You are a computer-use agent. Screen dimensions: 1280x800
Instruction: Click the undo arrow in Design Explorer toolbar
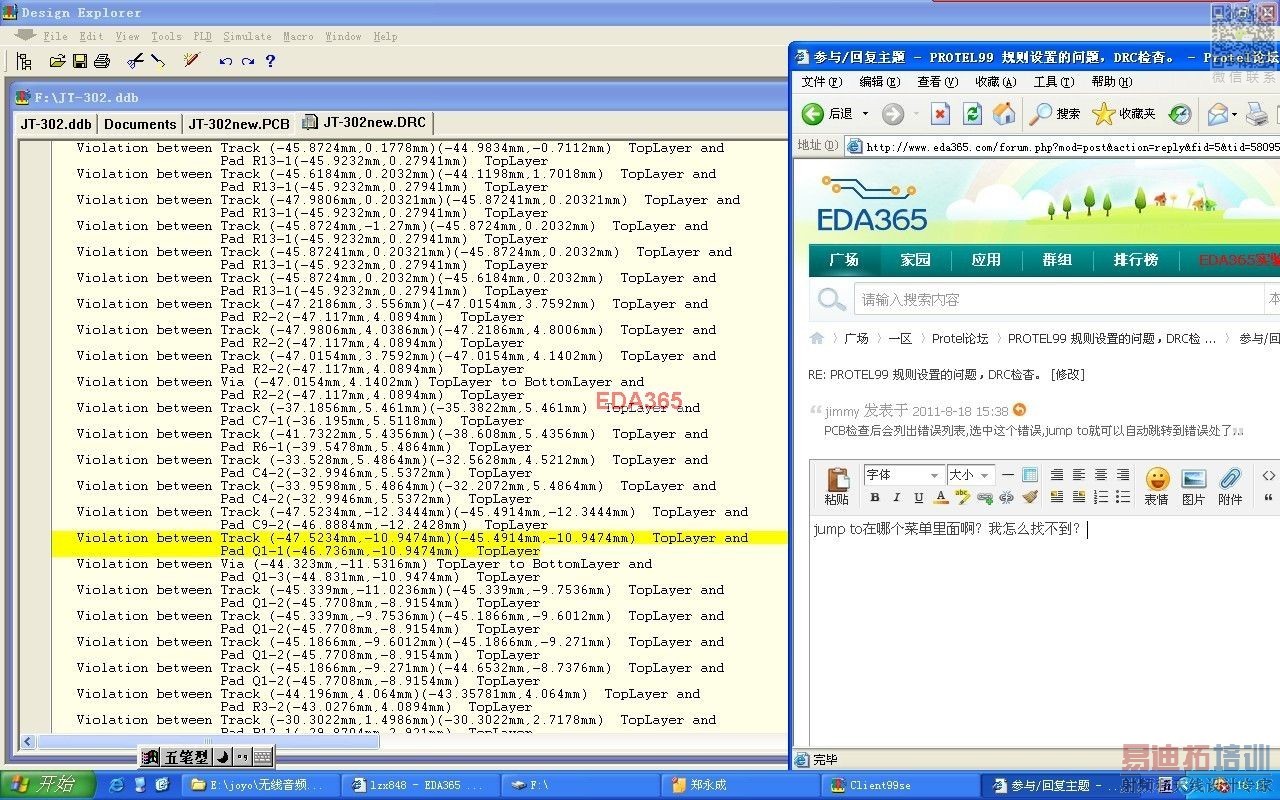coord(225,61)
